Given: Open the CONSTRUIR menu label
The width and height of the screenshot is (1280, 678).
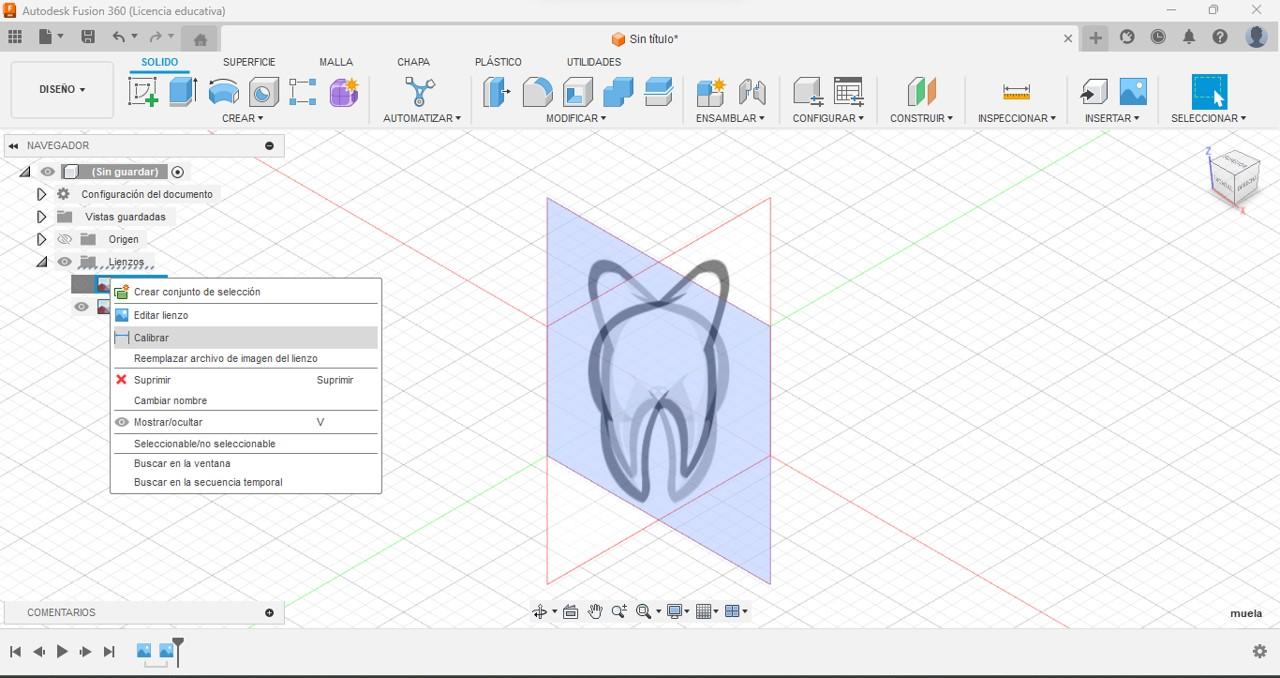Looking at the screenshot, I should 921,118.
